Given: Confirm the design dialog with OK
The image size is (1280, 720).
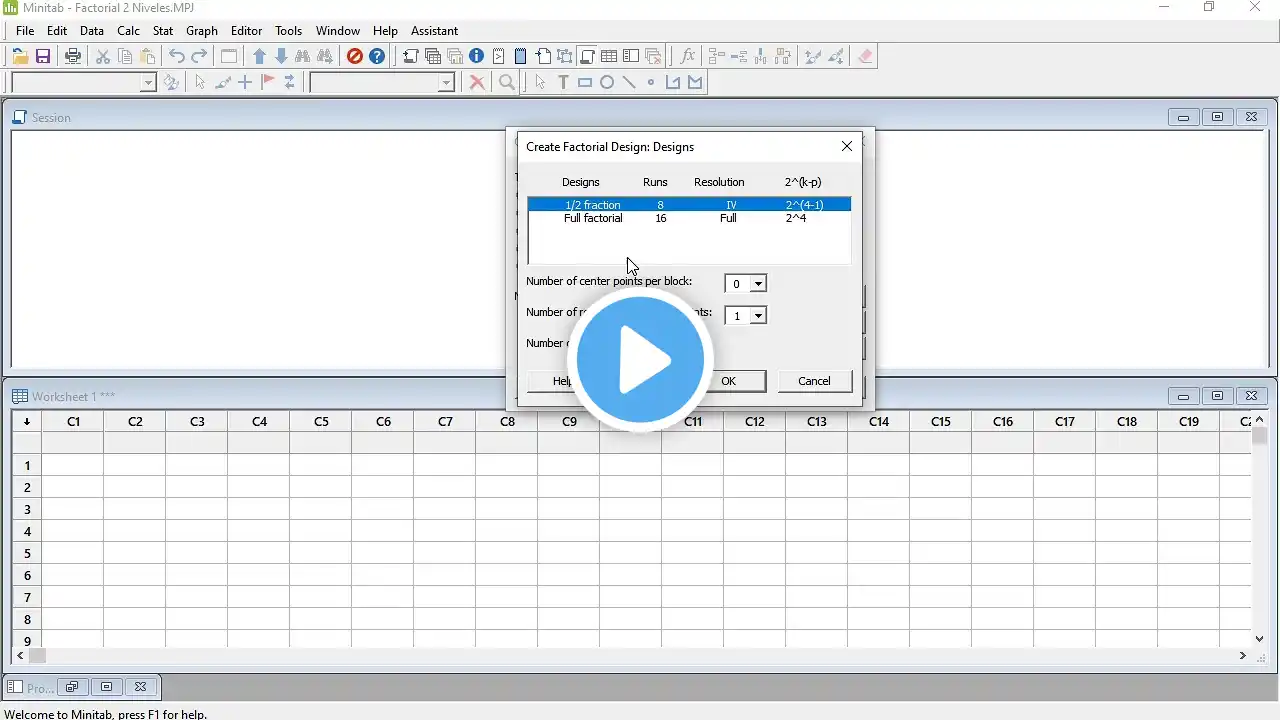Looking at the screenshot, I should click(728, 381).
